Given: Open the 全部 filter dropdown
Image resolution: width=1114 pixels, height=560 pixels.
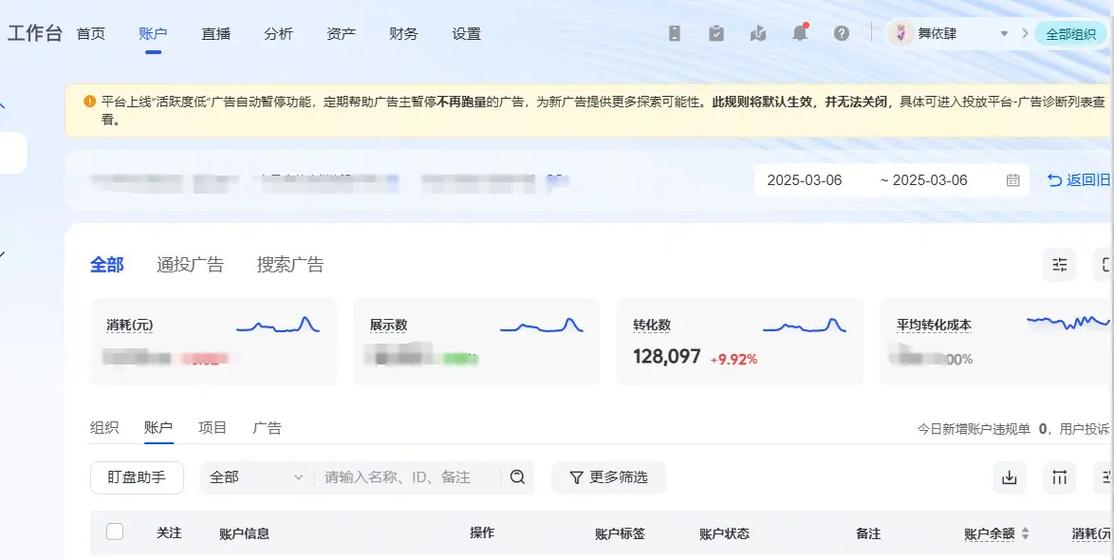Looking at the screenshot, I should coord(256,477).
